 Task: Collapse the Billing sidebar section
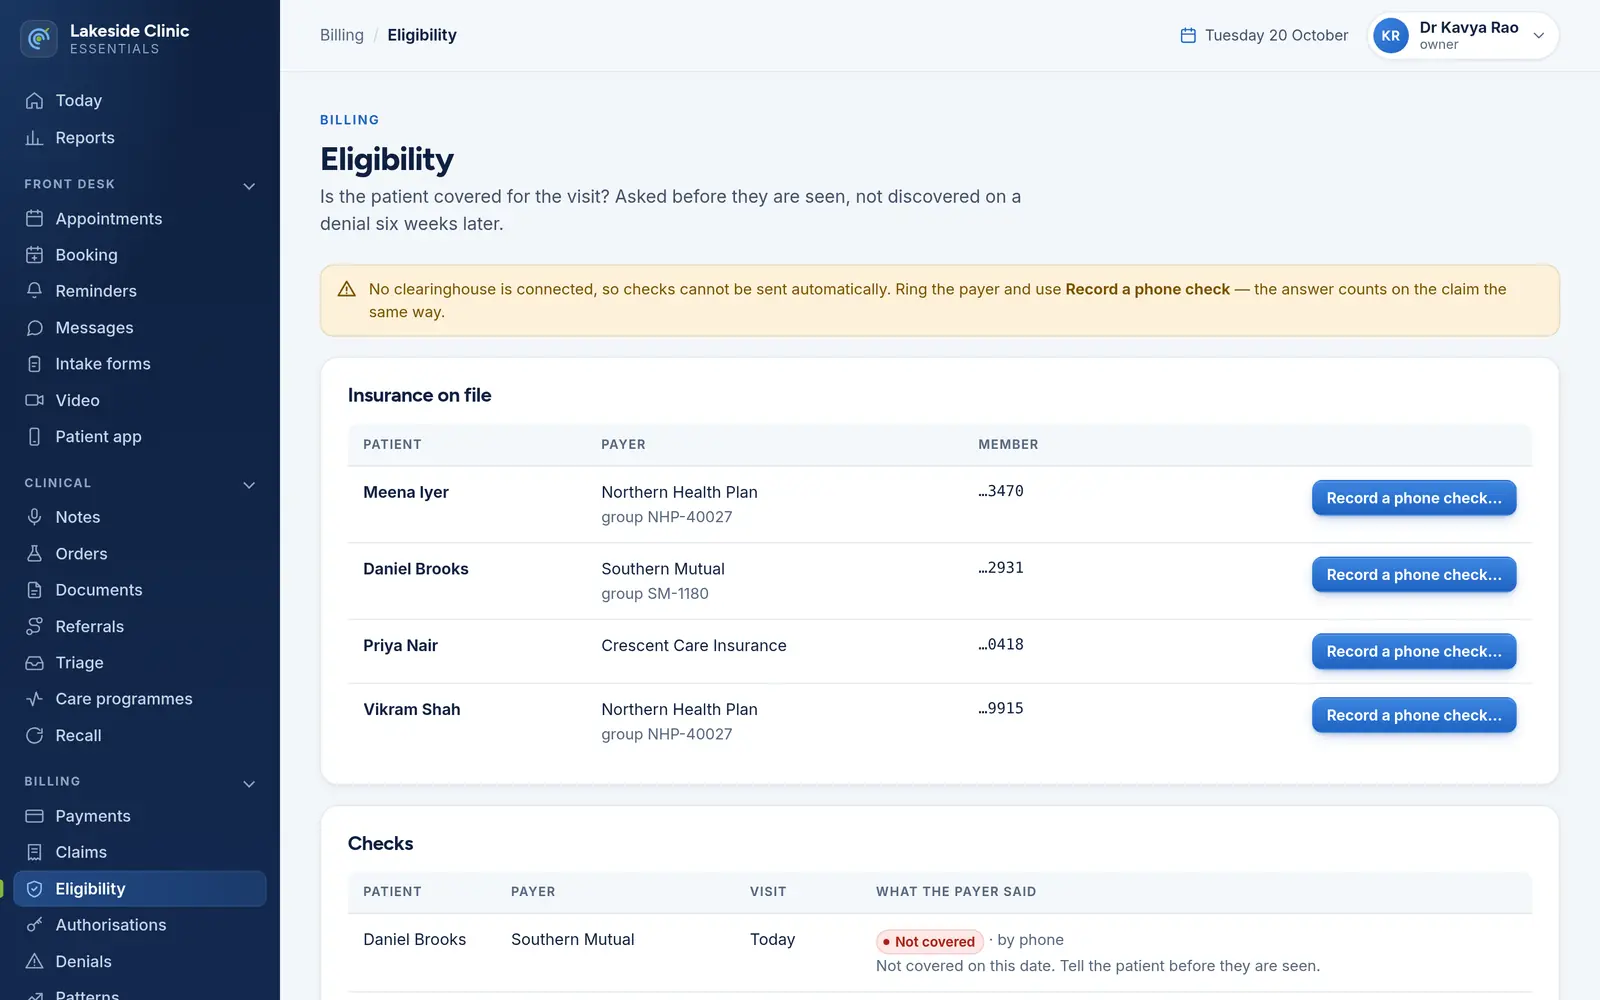click(249, 783)
